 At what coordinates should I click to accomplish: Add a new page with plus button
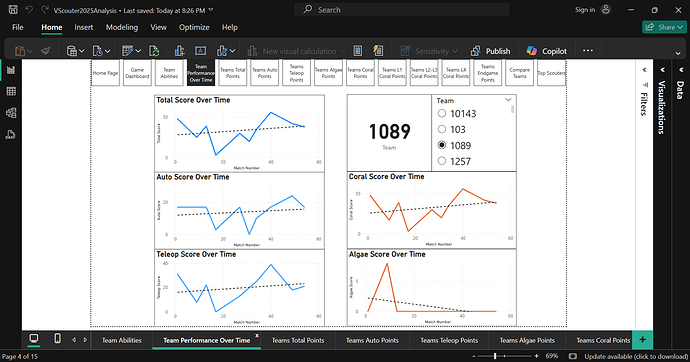point(642,340)
